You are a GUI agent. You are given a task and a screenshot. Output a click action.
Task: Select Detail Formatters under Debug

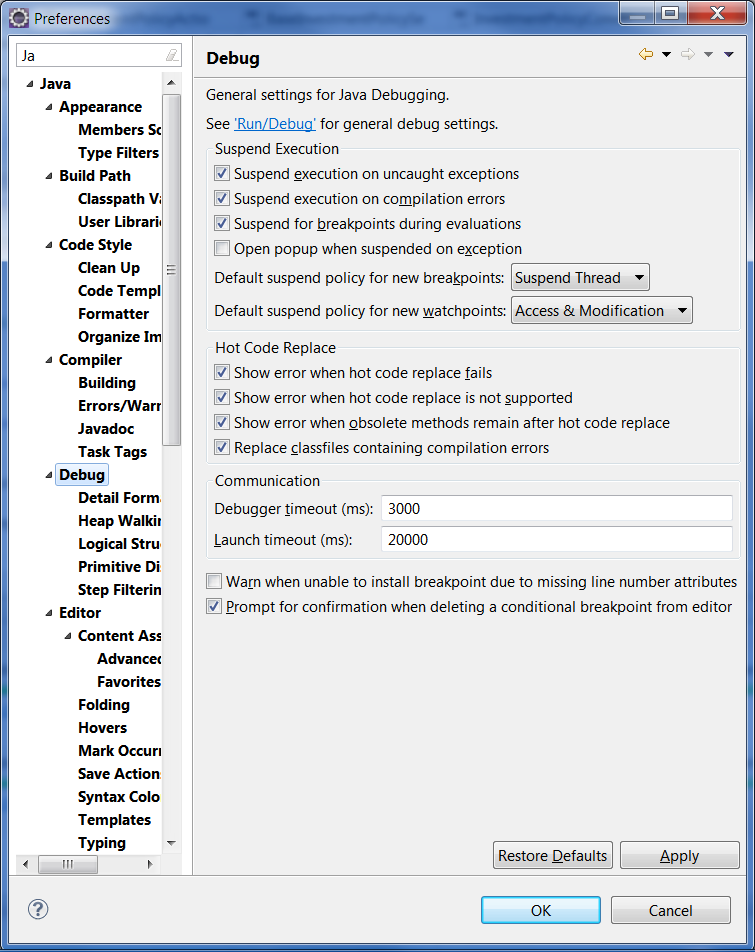119,498
